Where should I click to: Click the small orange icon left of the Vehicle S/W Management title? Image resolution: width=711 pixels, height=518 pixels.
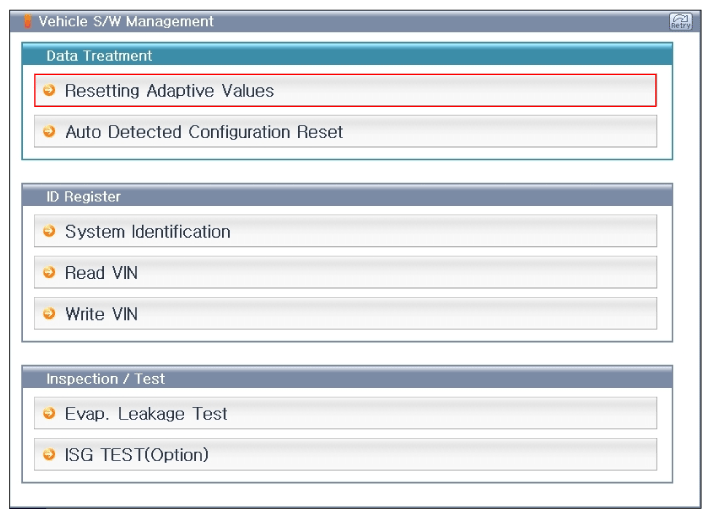[x=28, y=21]
